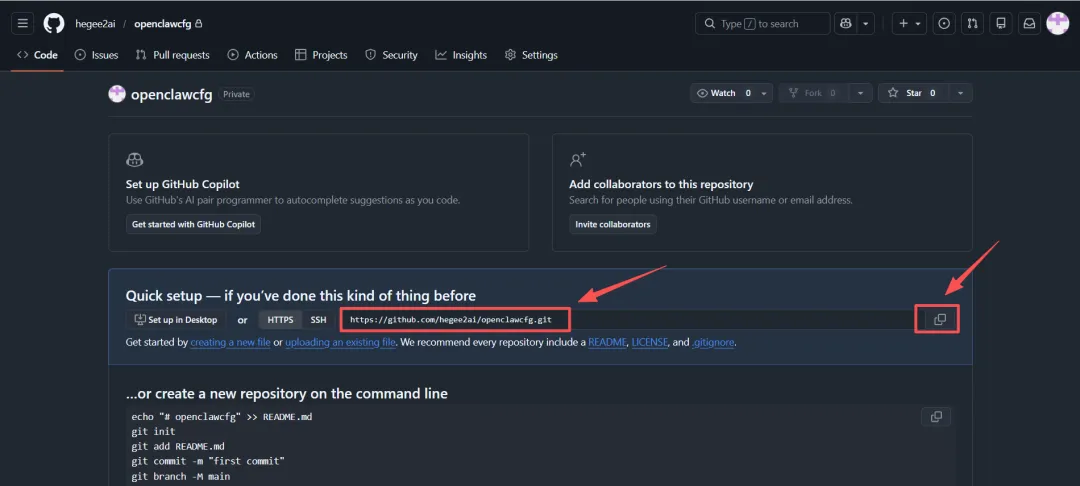The width and height of the screenshot is (1080, 486).
Task: Click 'git init' command line text
Action: pos(153,432)
